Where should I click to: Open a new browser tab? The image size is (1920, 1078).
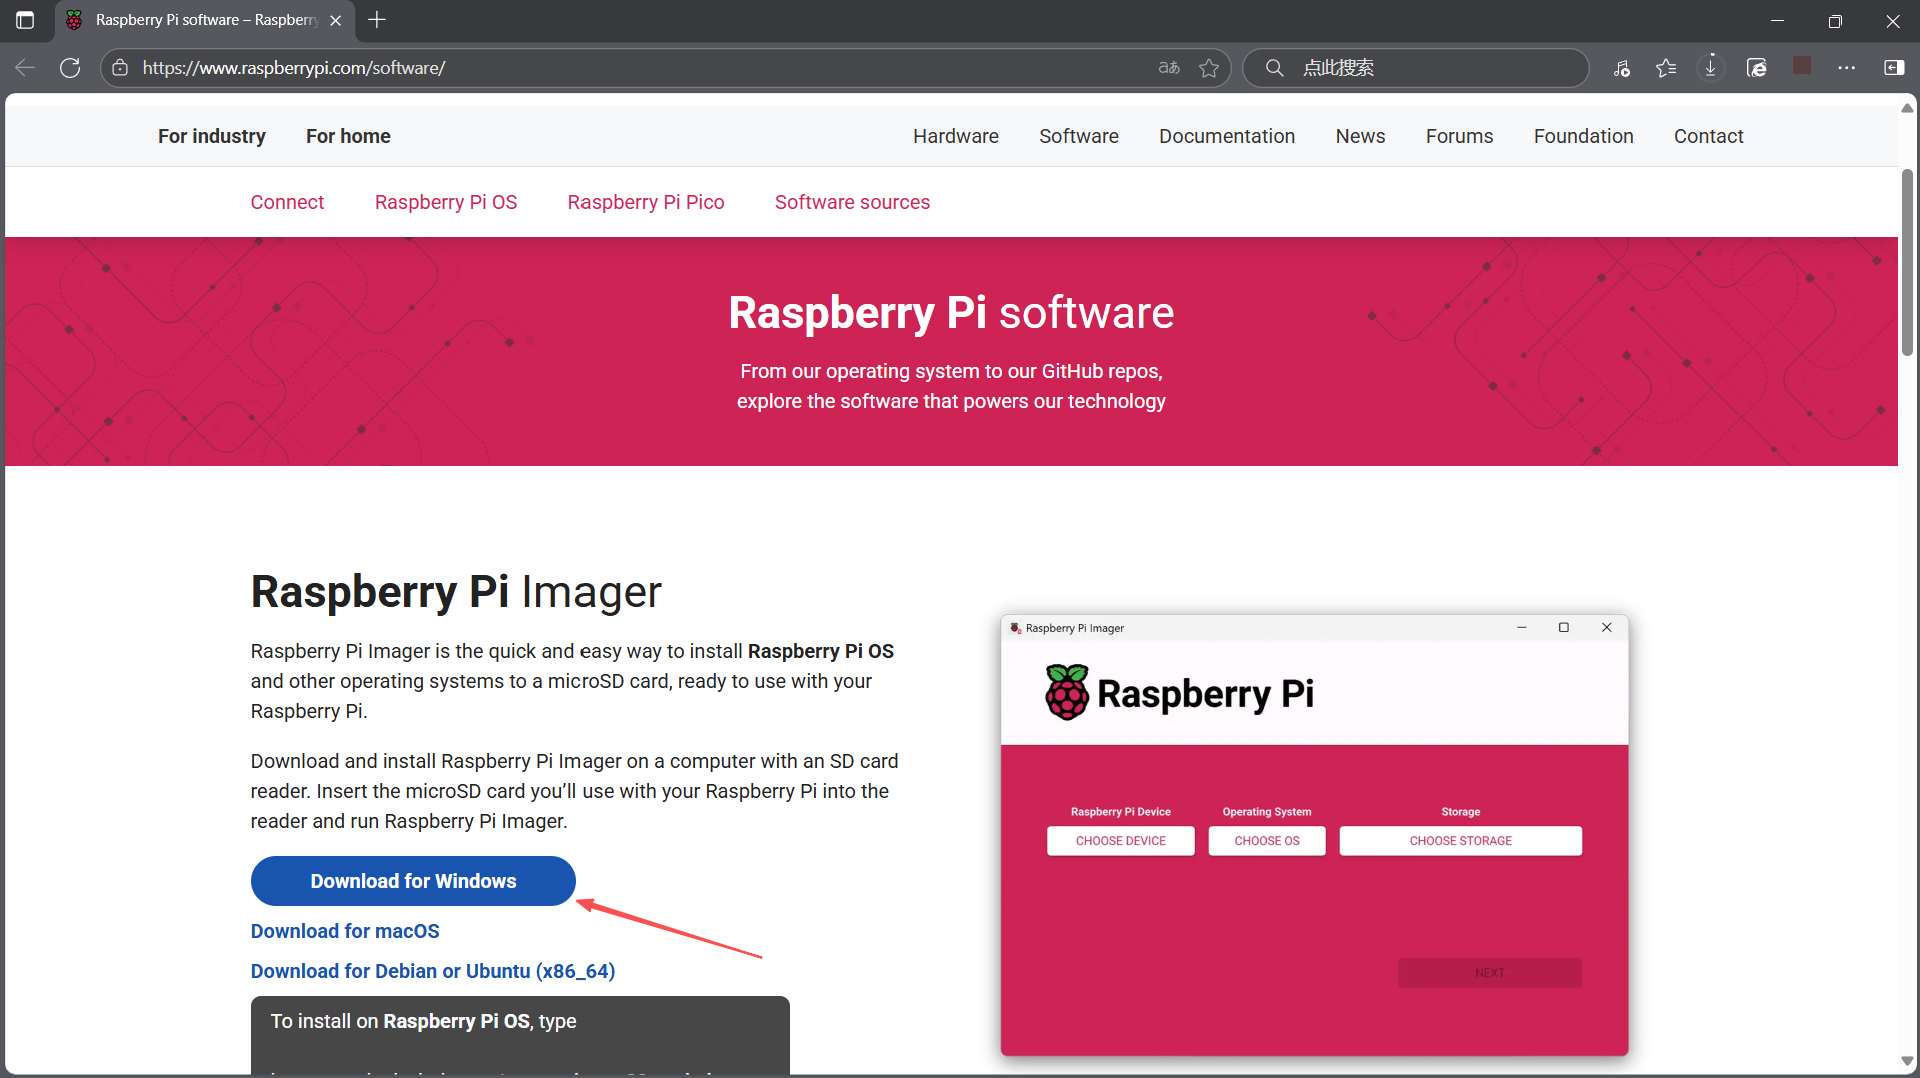coord(377,20)
